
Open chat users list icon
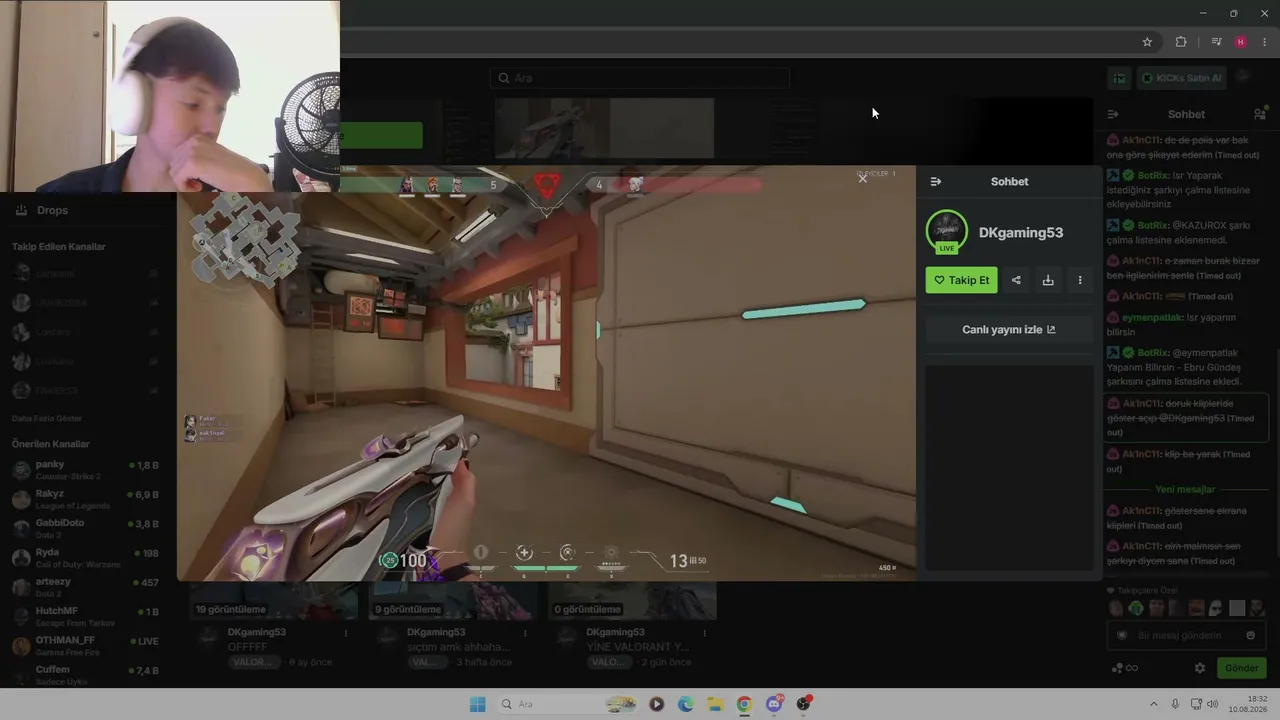(1259, 114)
